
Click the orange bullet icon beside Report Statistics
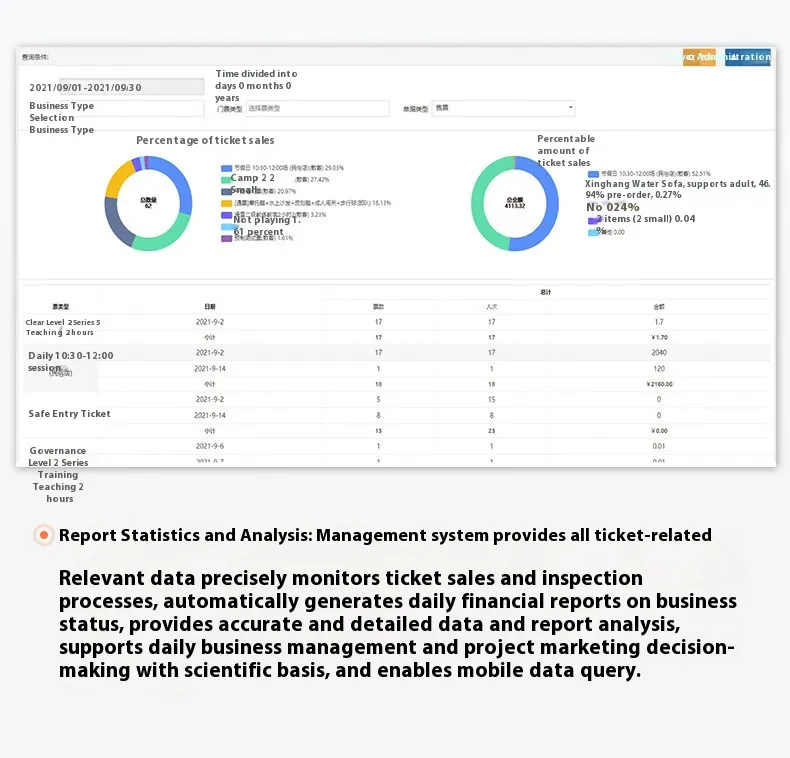click(44, 535)
